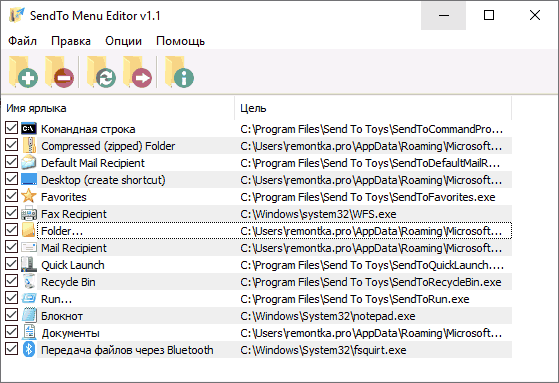This screenshot has width=559, height=383.
Task: Click the remove shortcut folder icon with minus
Action: pyautogui.click(x=59, y=72)
